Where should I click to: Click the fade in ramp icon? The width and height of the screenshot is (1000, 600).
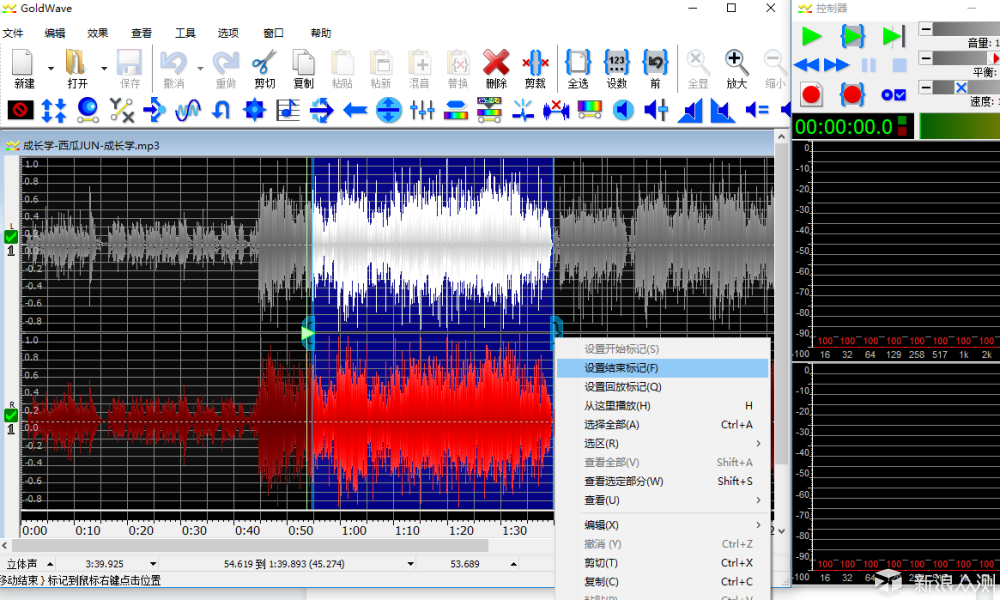click(x=690, y=110)
